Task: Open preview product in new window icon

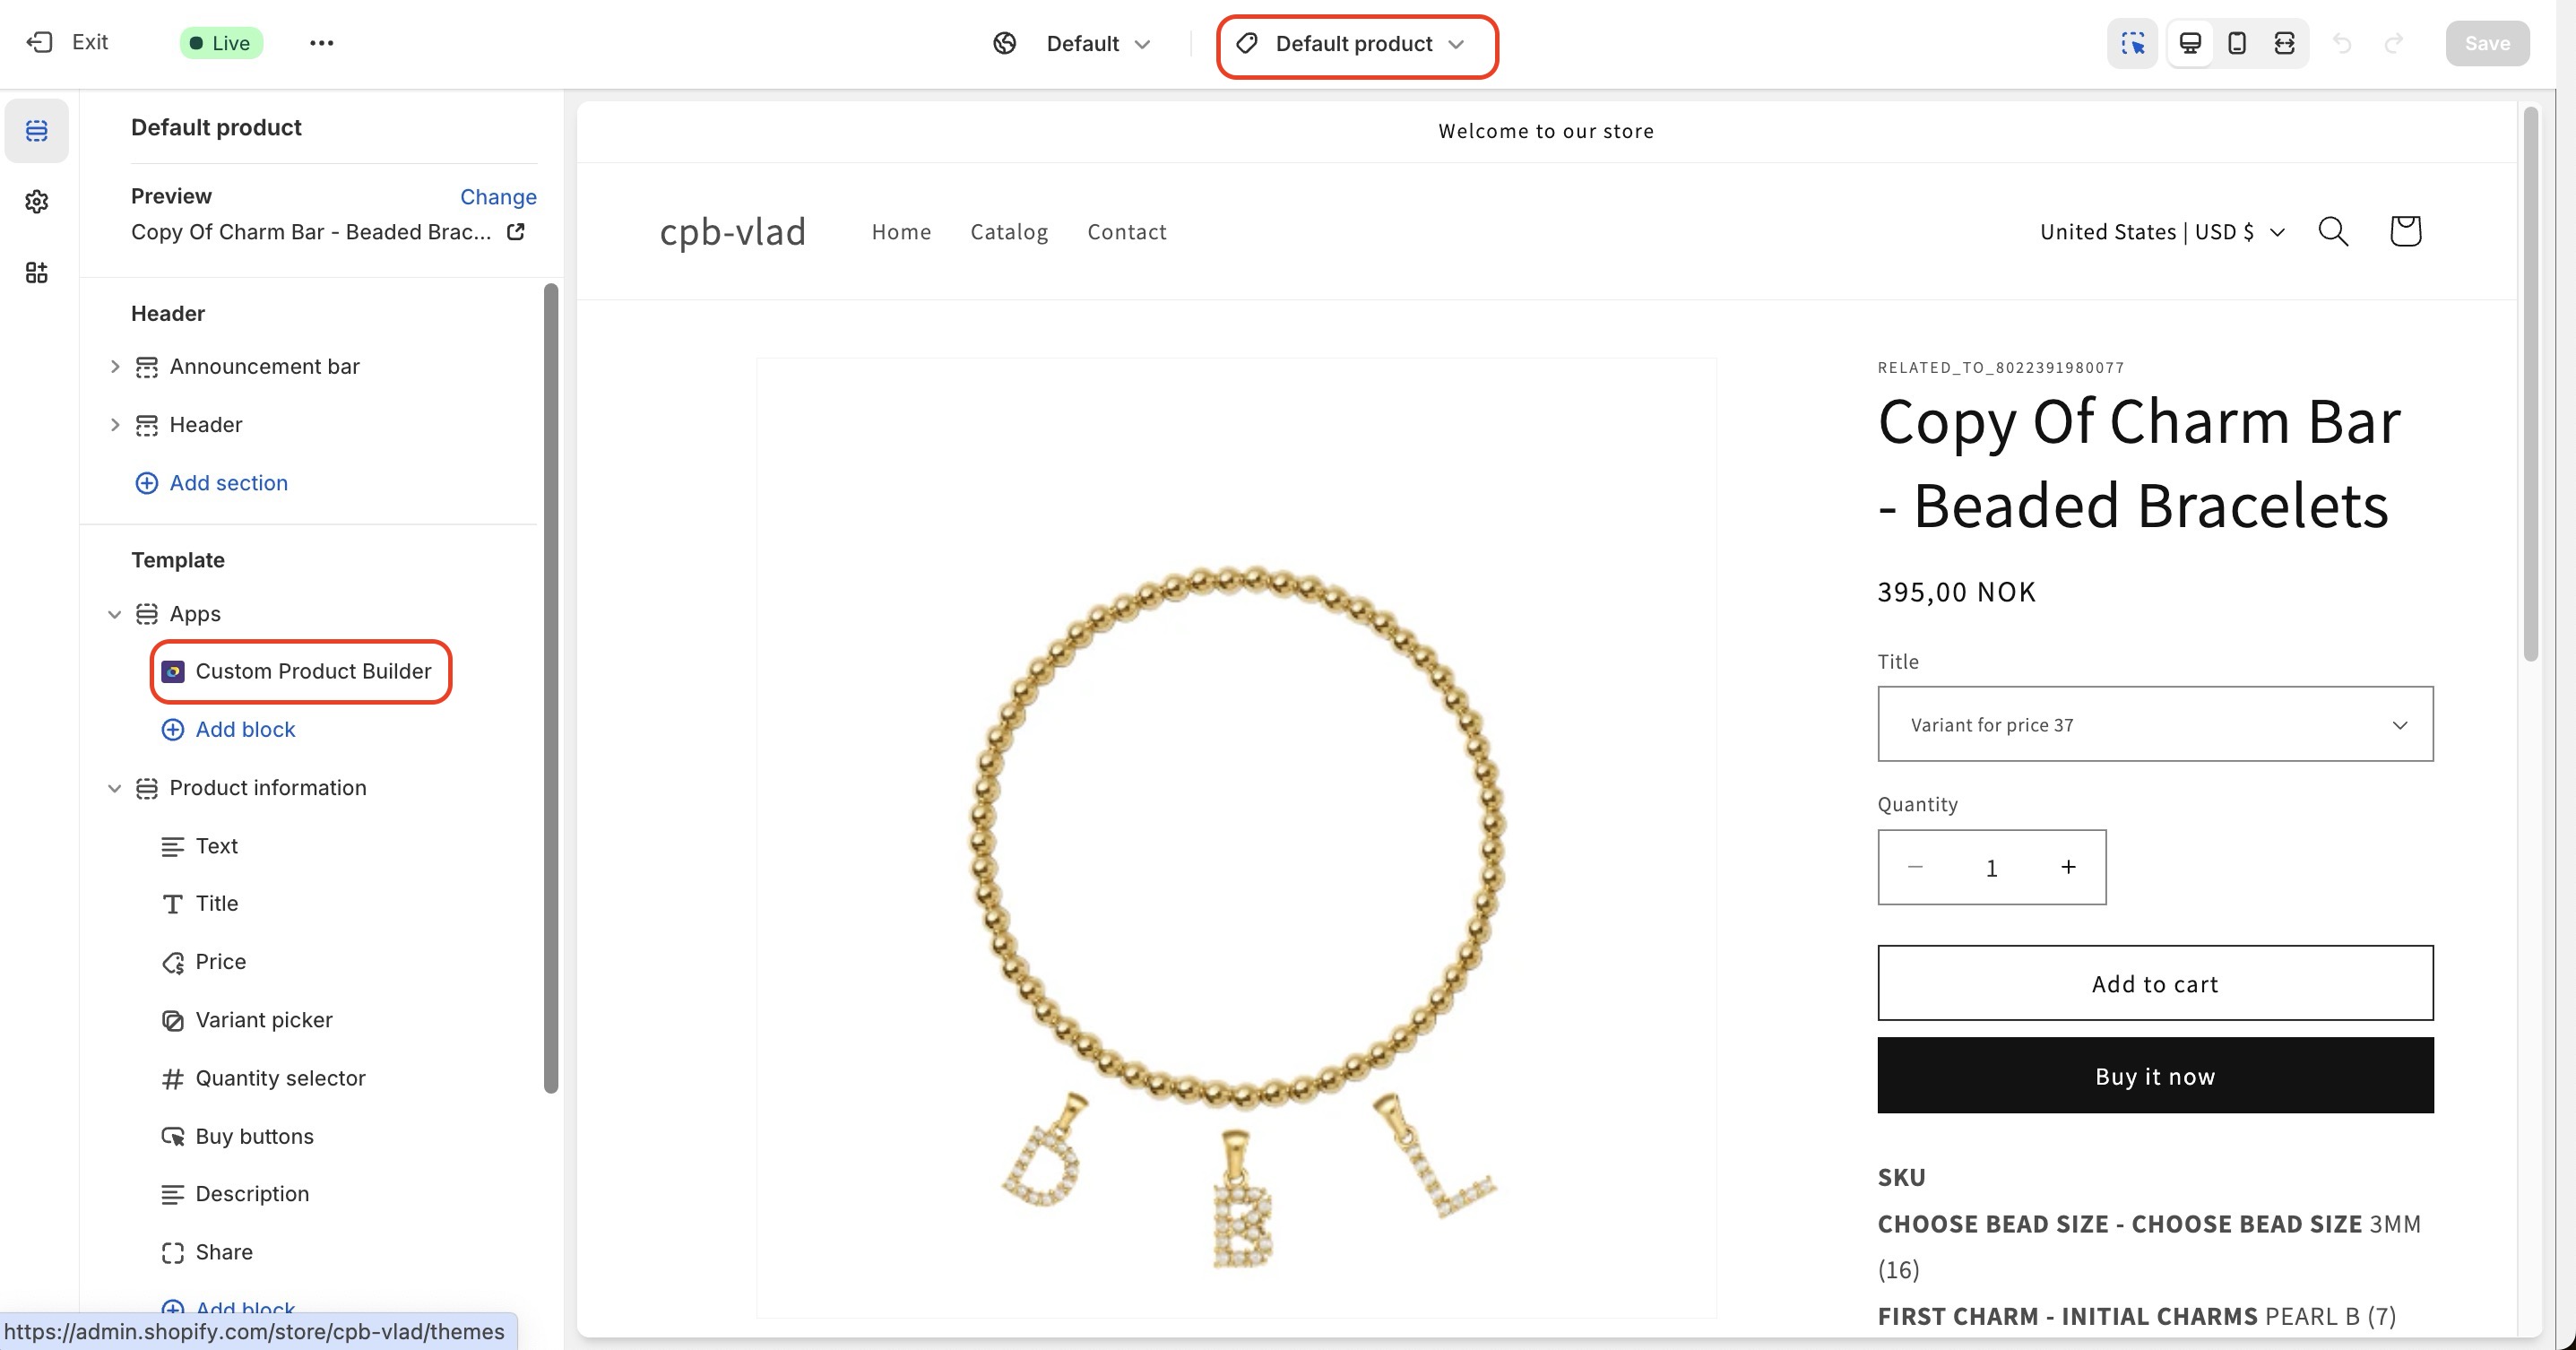Action: pyautogui.click(x=516, y=232)
